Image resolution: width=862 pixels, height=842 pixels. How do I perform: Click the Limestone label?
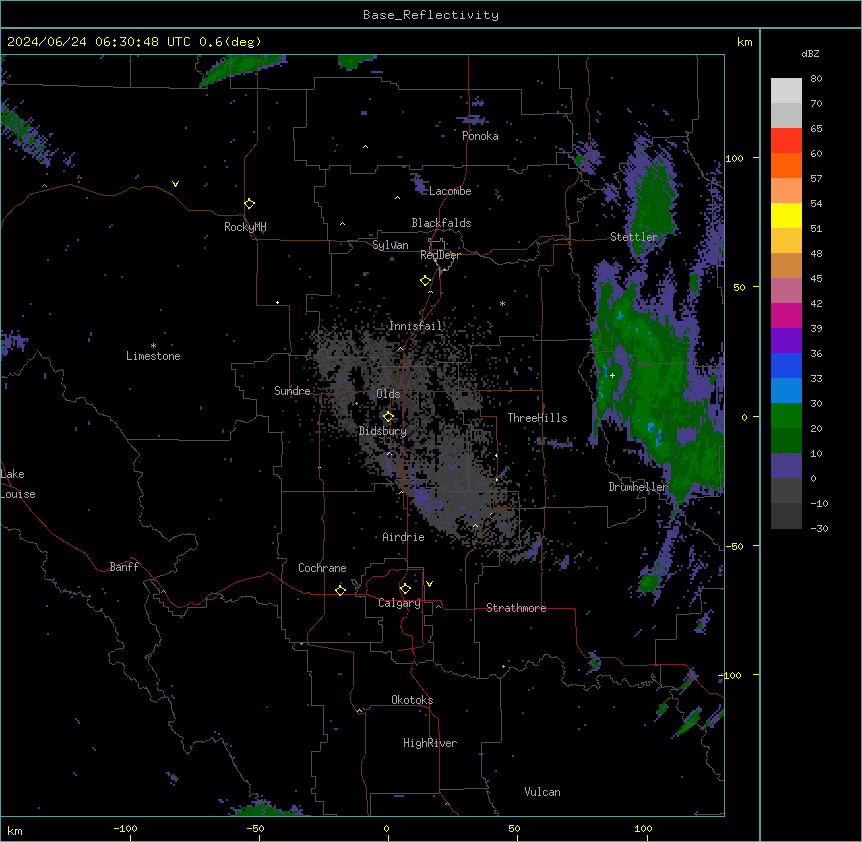153,356
